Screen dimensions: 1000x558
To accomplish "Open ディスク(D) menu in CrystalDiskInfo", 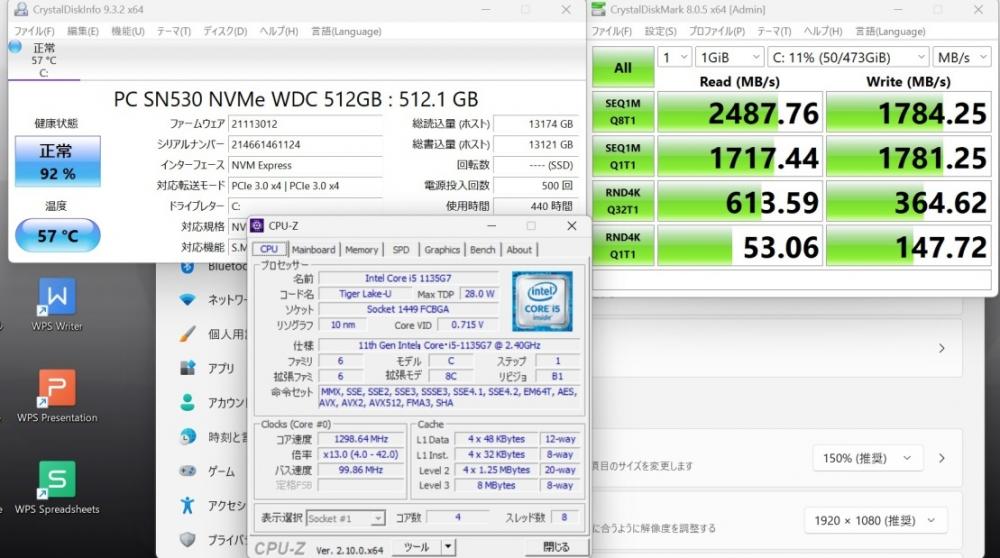I will tap(225, 31).
